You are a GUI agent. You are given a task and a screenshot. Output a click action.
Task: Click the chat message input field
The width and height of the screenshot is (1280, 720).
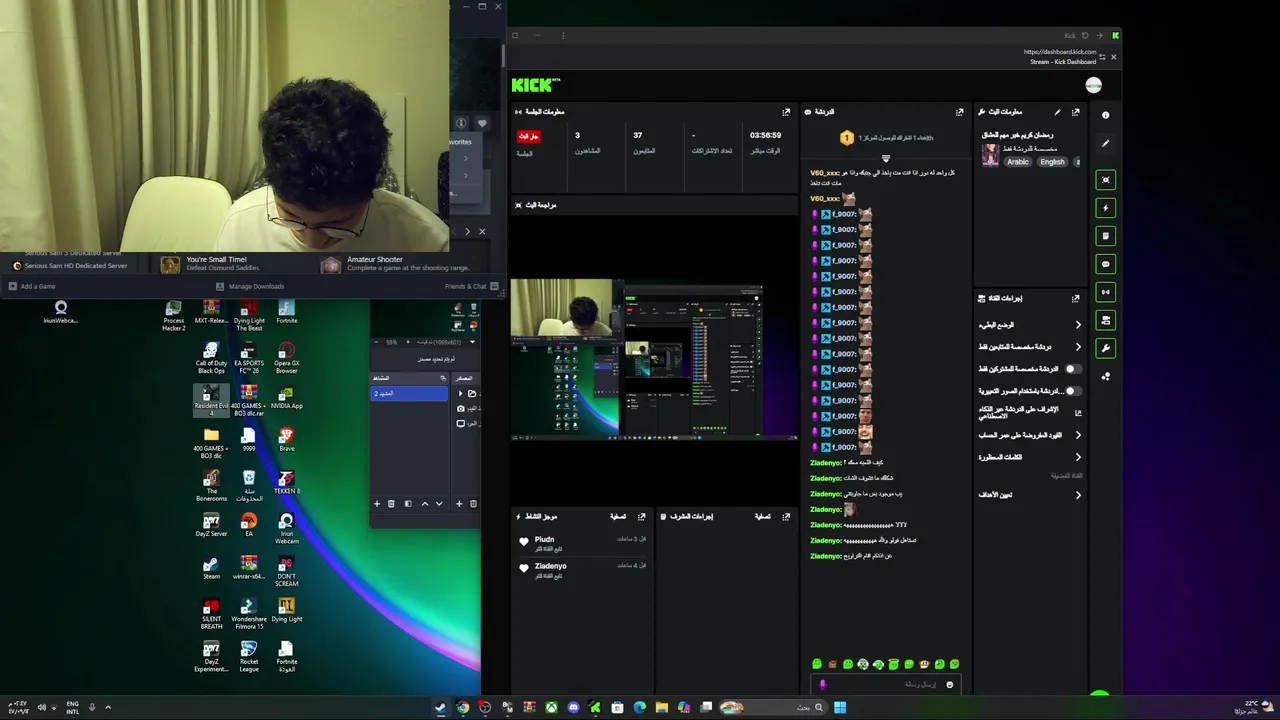885,685
